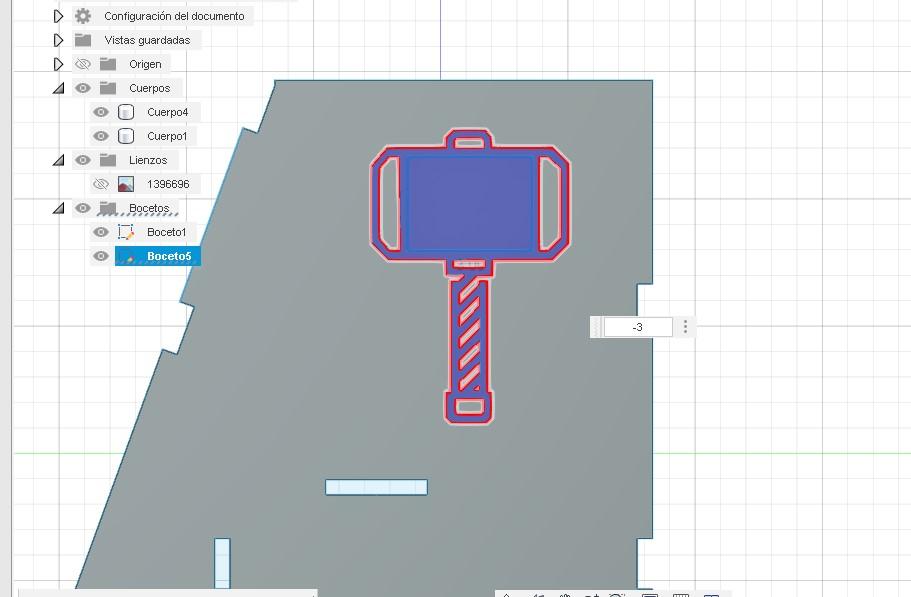Screen dimensions: 911x597
Task: Collapse the Bocetos folder
Action: 58,208
